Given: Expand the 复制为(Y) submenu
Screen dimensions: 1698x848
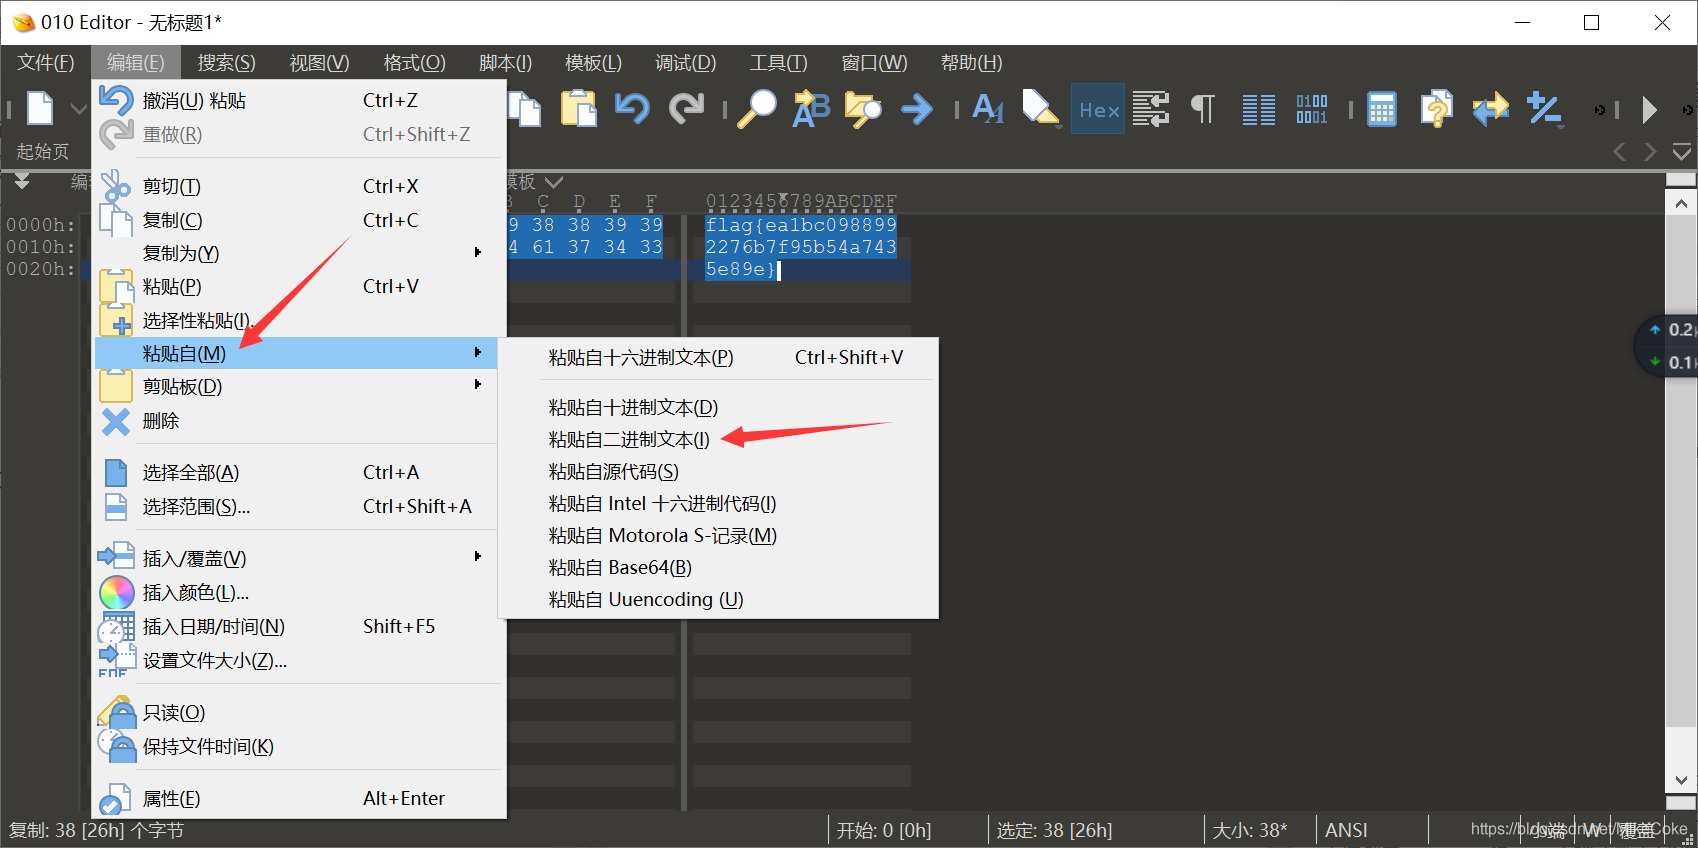Looking at the screenshot, I should tap(299, 253).
